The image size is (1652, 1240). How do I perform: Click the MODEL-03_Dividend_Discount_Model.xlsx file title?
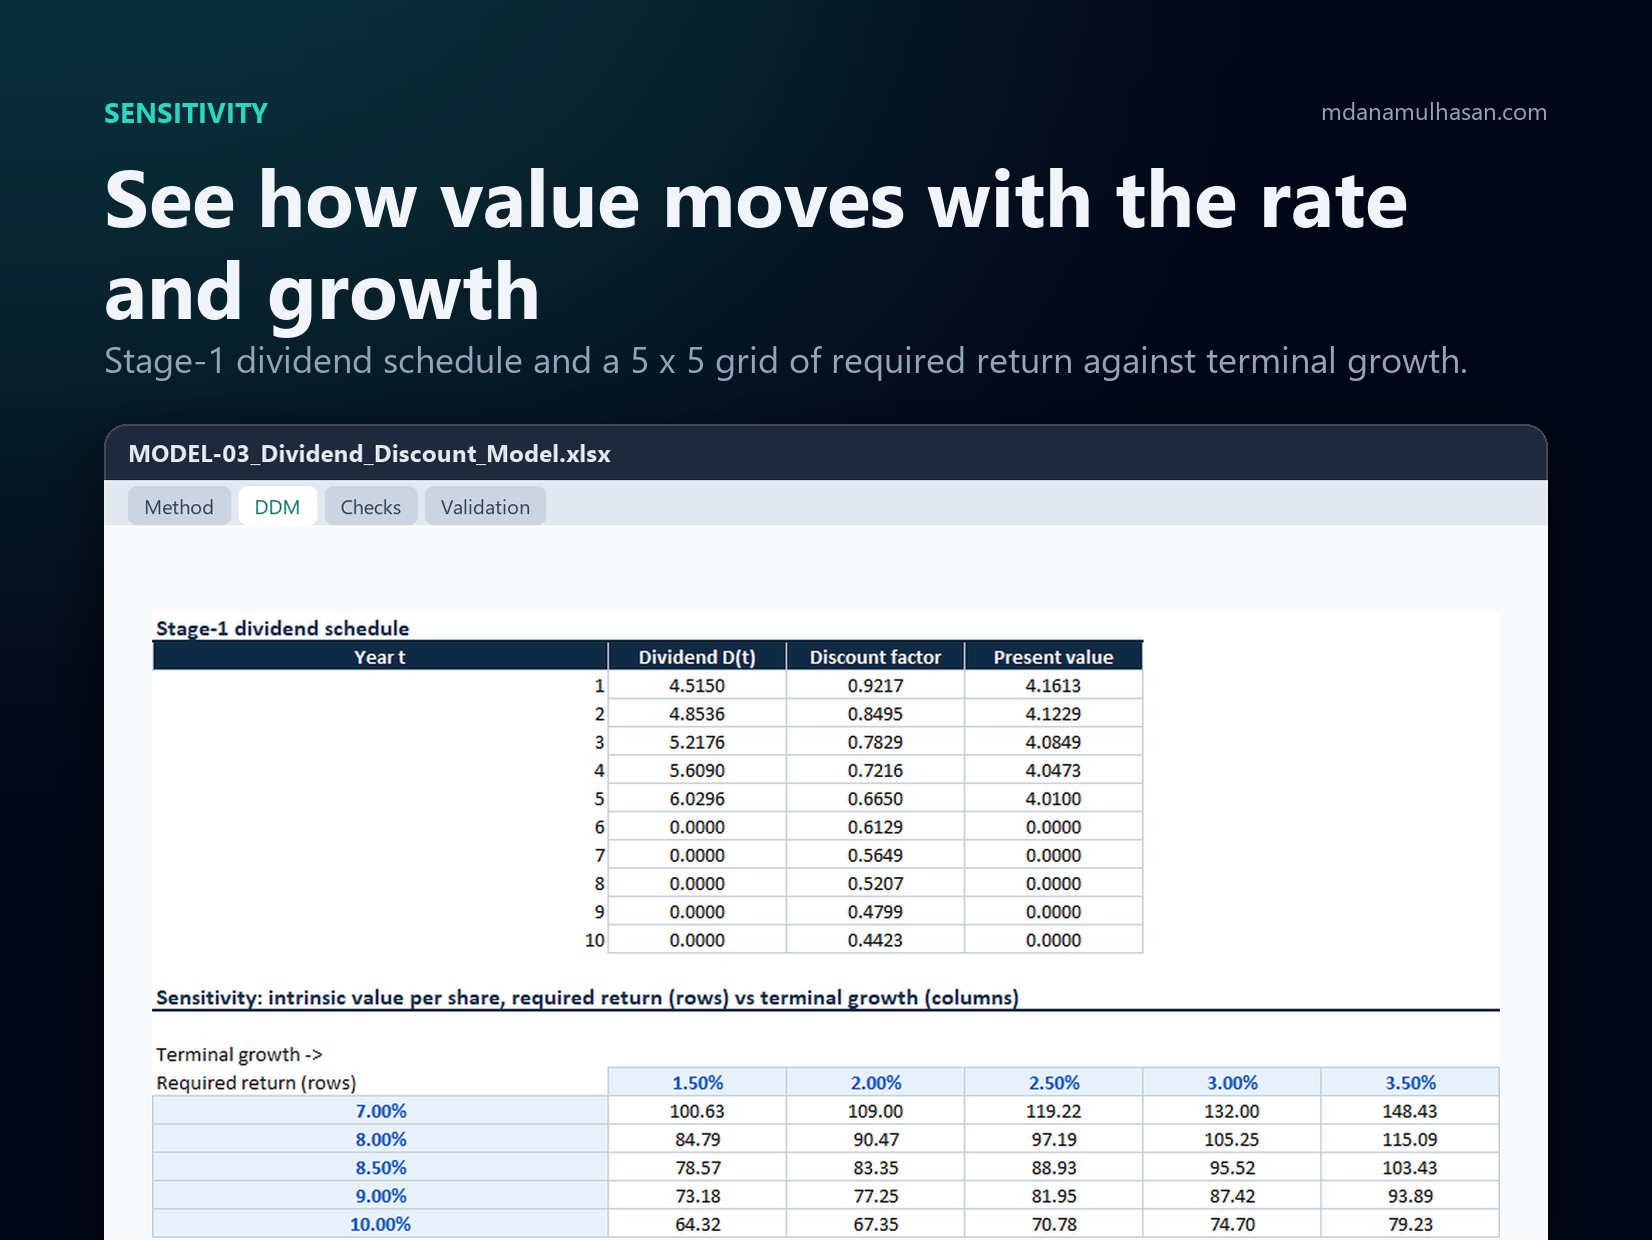click(x=370, y=454)
